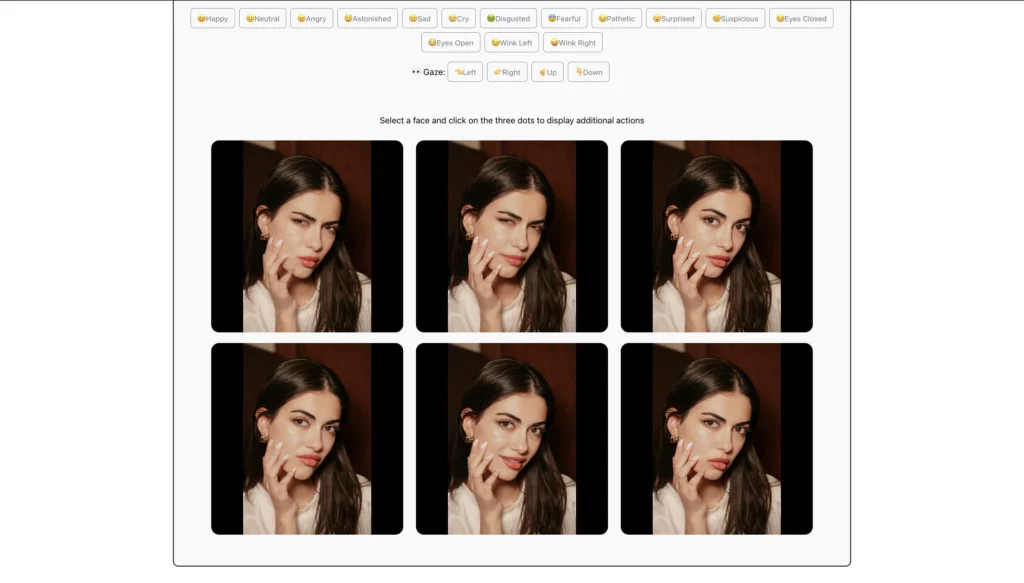Screen dimensions: 1024x583
Task: Apply the Astonished expression
Action: [367, 18]
